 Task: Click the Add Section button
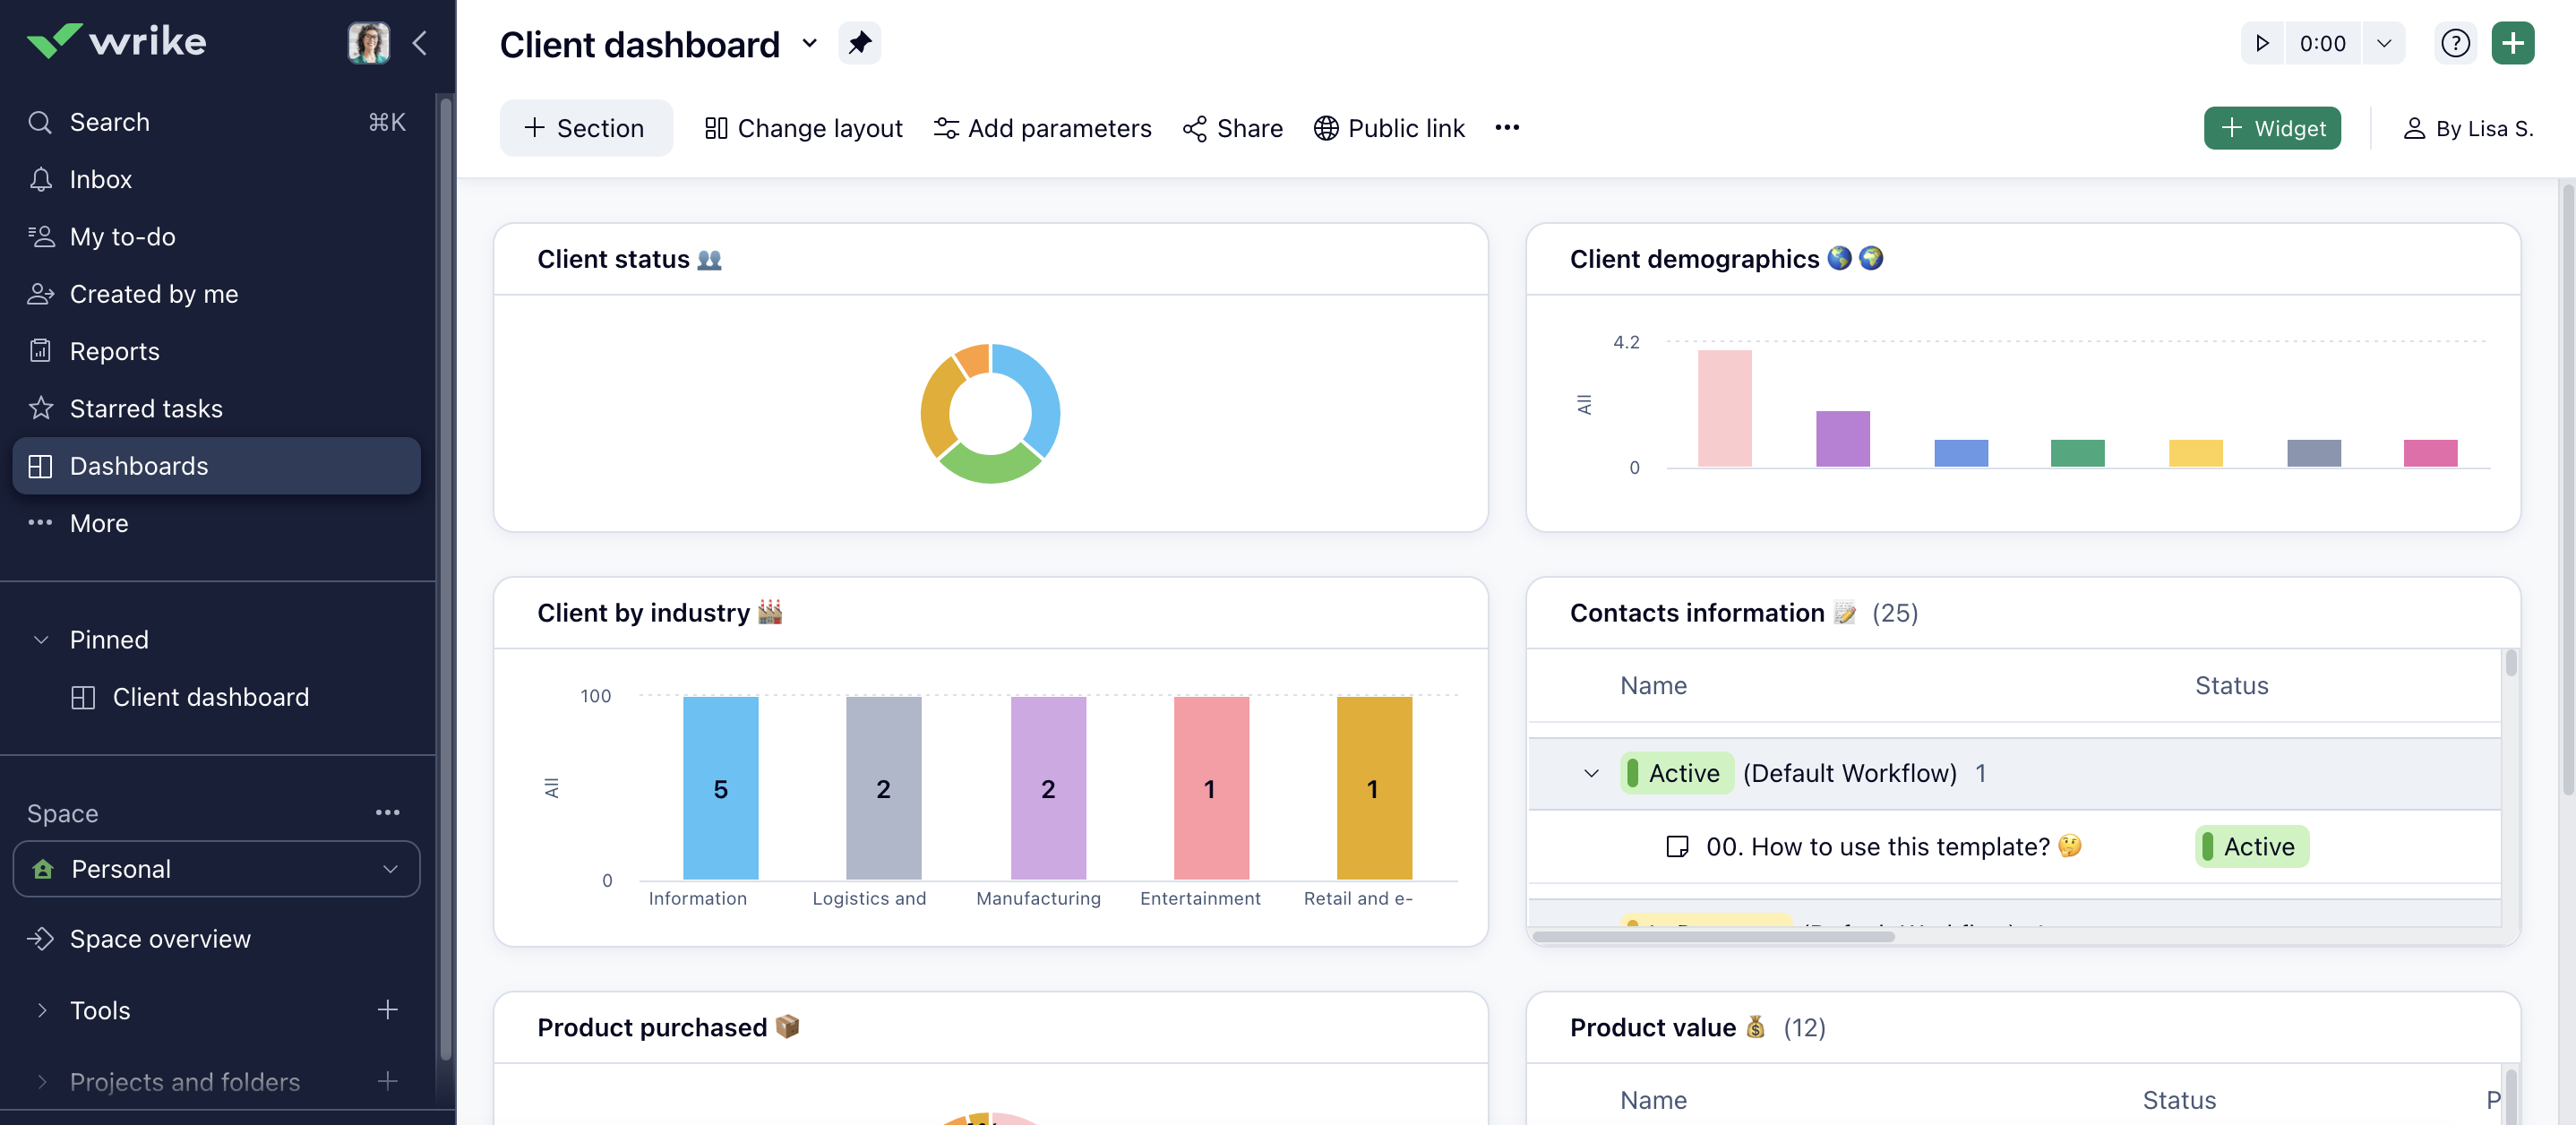click(x=586, y=128)
